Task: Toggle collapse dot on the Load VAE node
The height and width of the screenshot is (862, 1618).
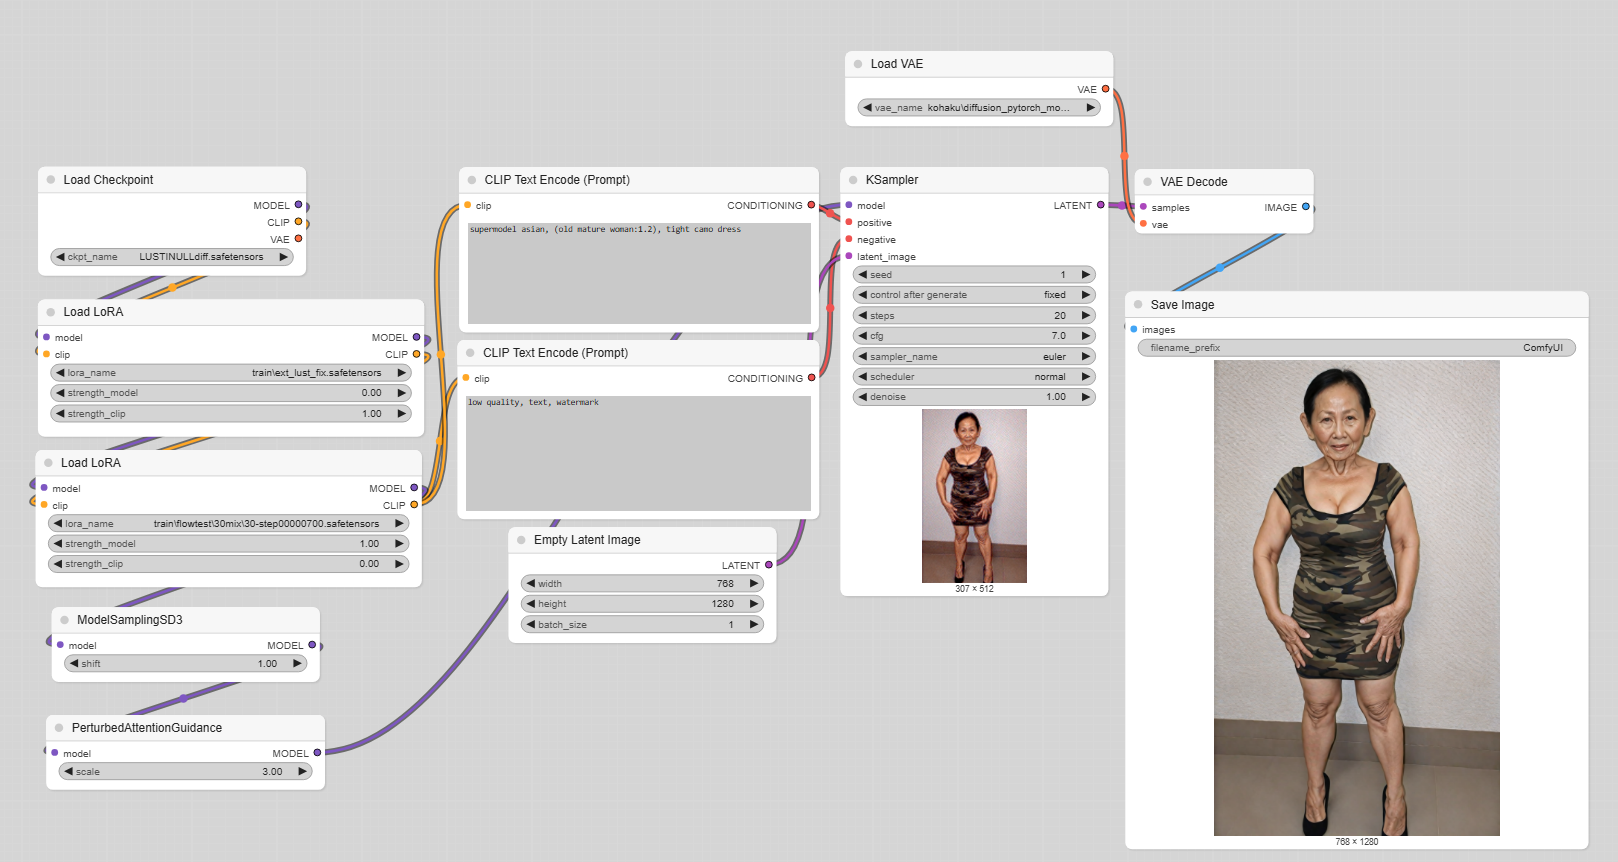Action: (x=858, y=64)
